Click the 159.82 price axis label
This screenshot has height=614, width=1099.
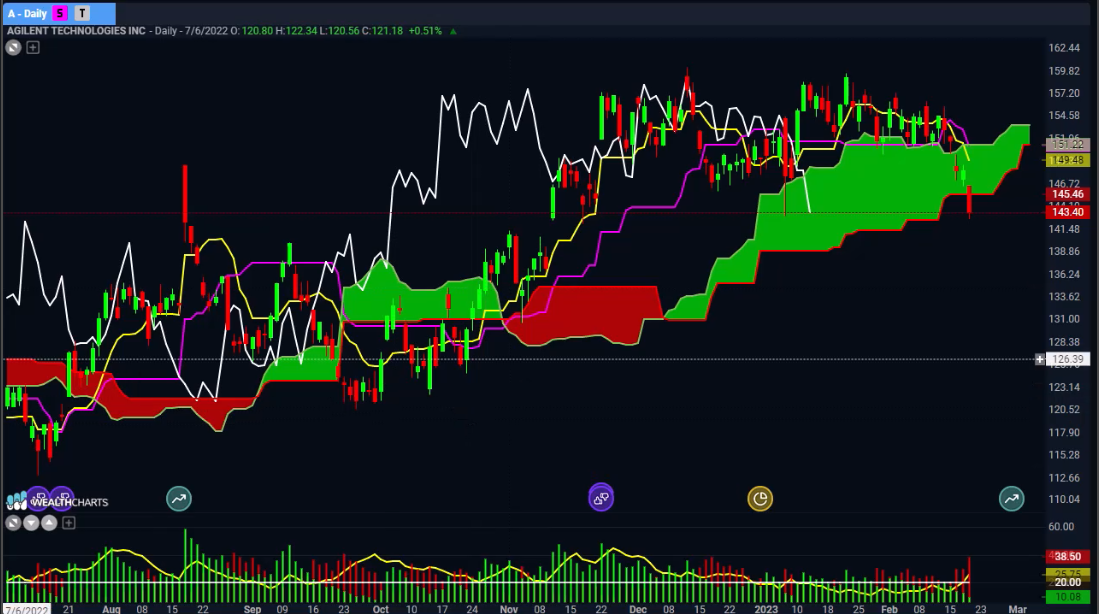(x=1064, y=71)
